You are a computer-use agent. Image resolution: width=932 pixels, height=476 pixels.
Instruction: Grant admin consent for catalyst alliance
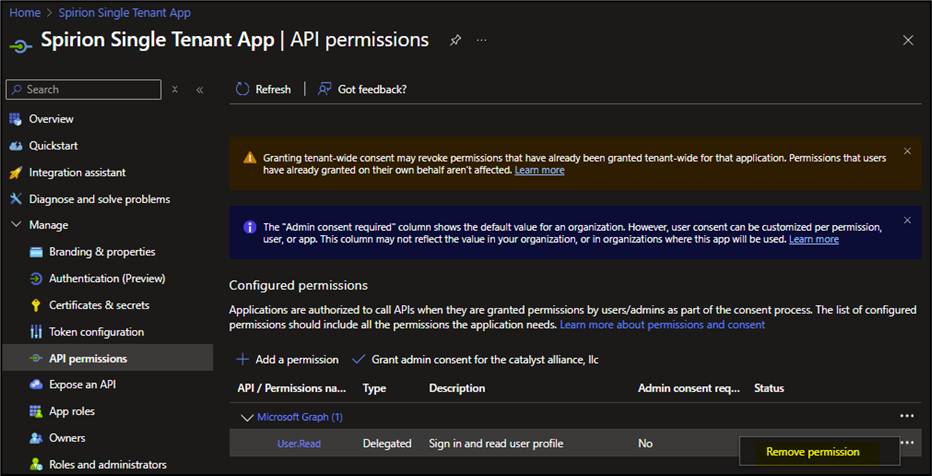pyautogui.click(x=476, y=359)
